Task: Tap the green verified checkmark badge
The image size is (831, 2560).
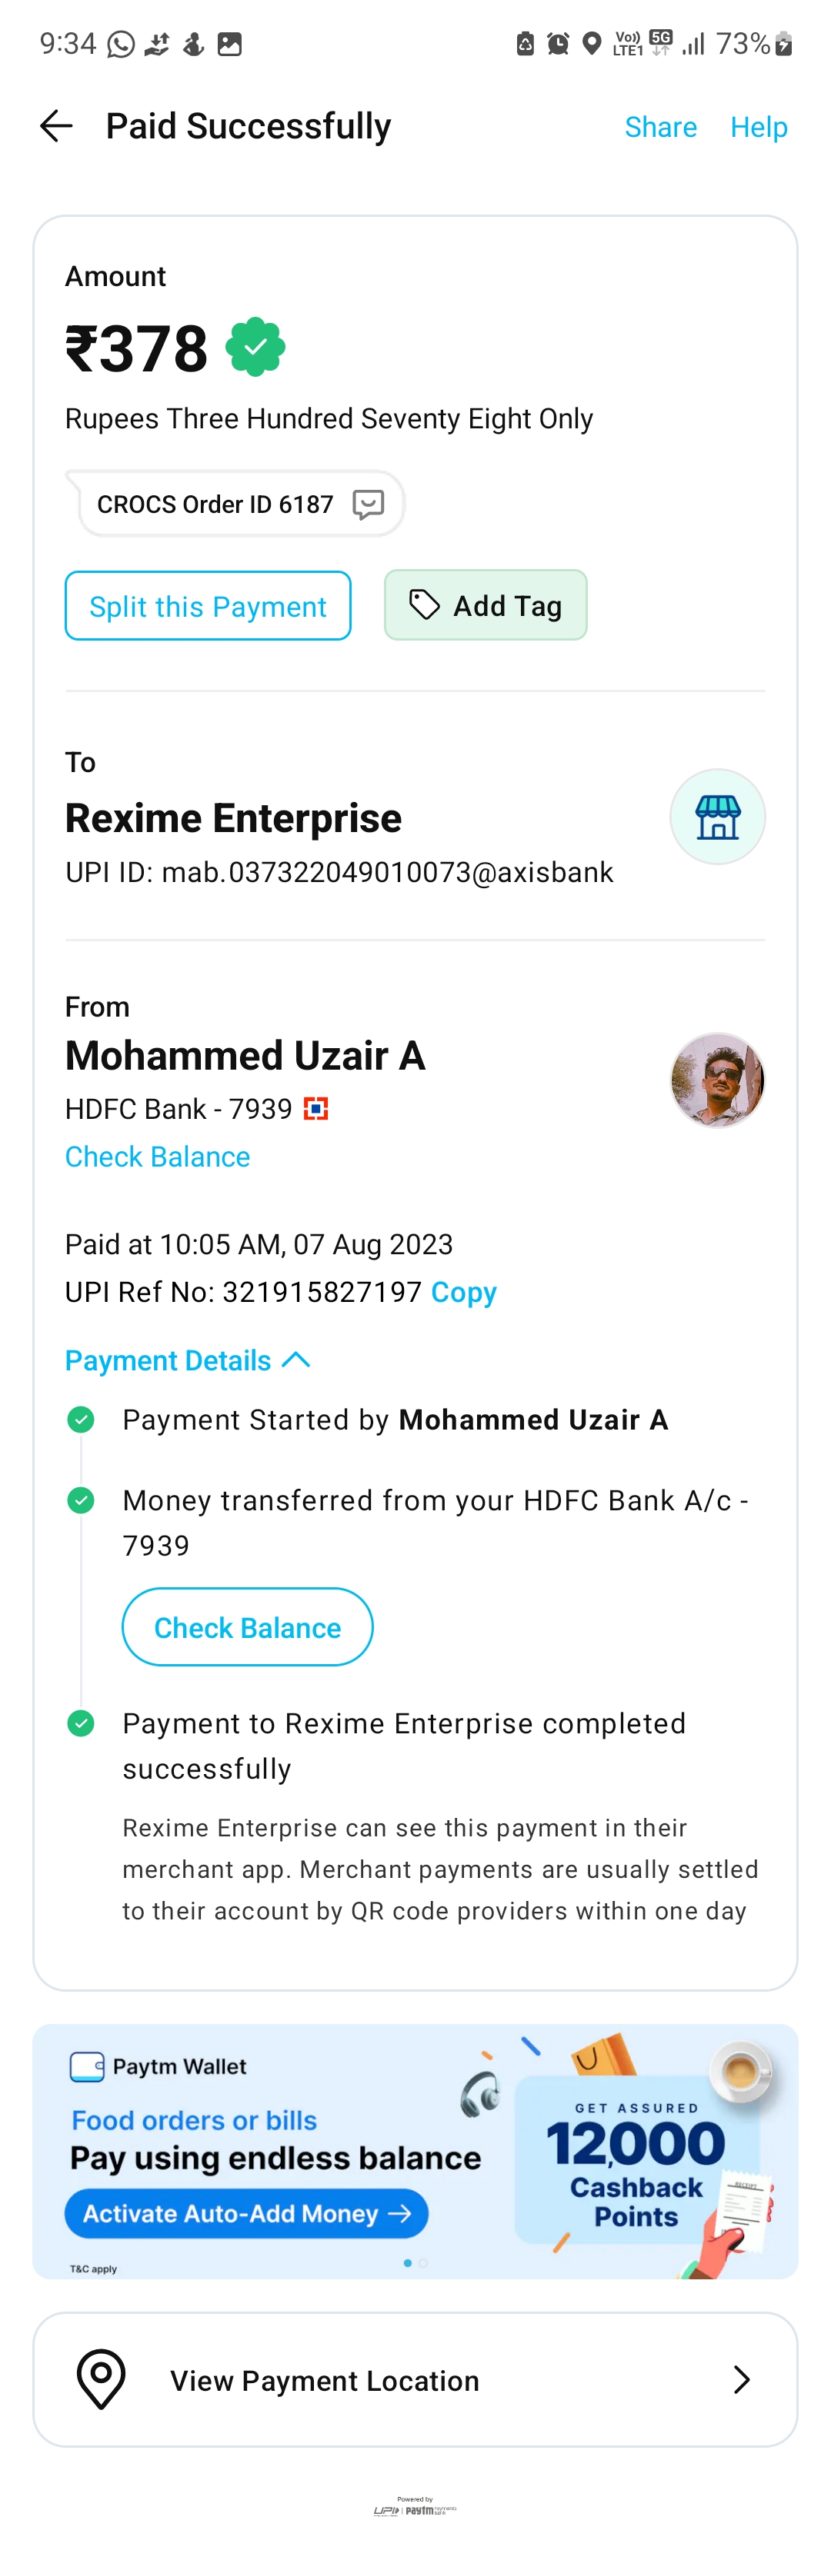Action: pos(256,347)
